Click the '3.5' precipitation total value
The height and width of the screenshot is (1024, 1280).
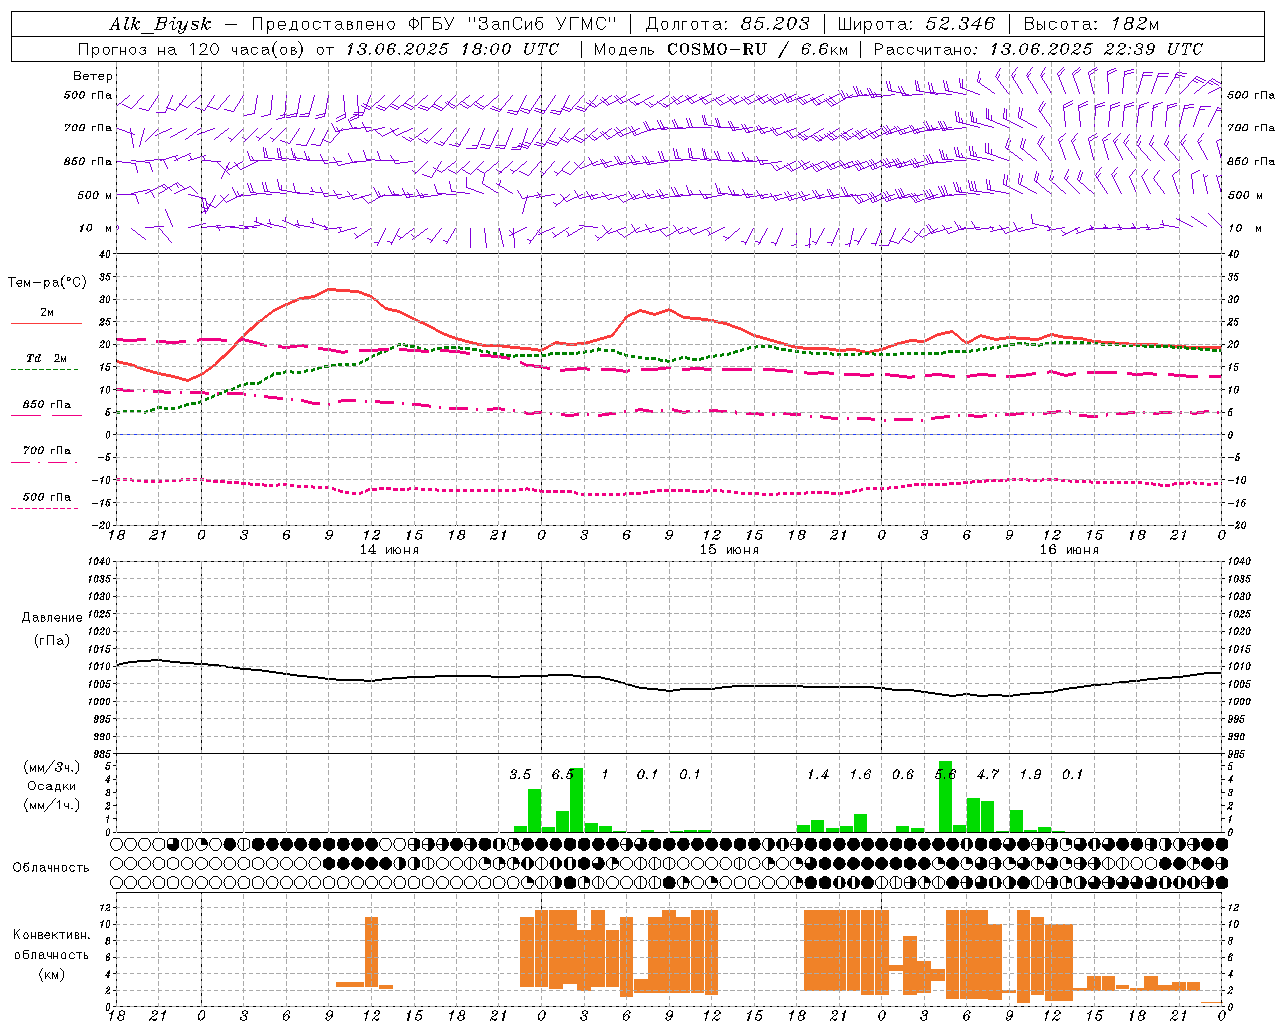pos(520,775)
